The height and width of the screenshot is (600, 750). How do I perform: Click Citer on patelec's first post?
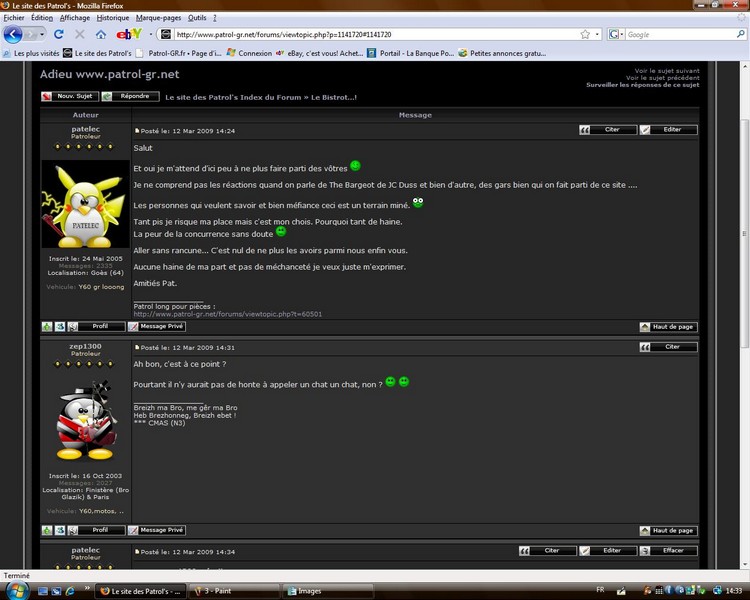tap(608, 130)
